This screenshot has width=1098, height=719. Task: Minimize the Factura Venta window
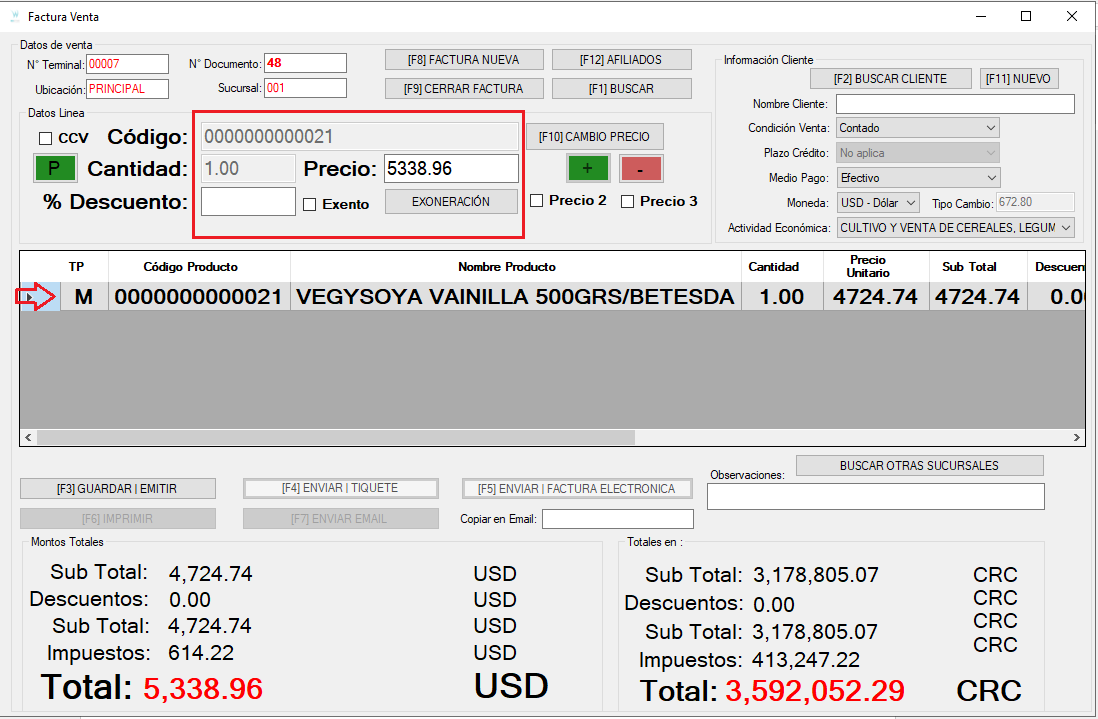coord(981,16)
